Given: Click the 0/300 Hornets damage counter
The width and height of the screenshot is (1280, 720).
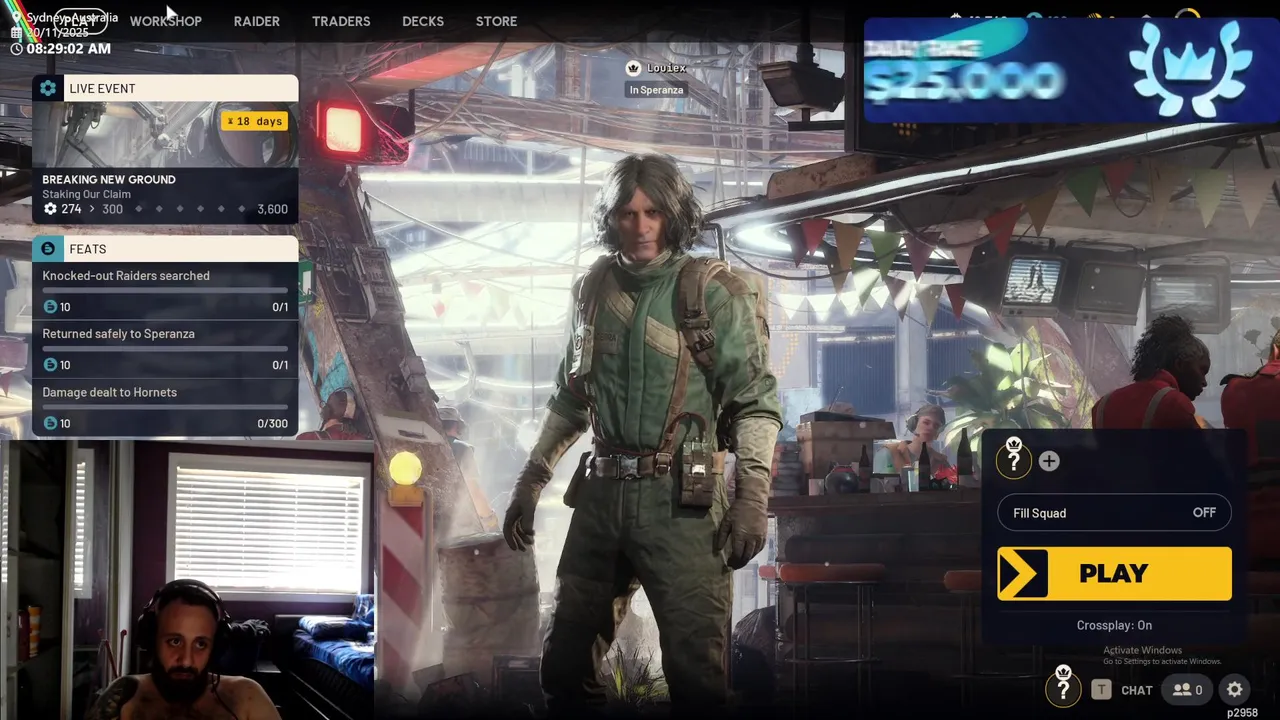Looking at the screenshot, I should pyautogui.click(x=272, y=424).
